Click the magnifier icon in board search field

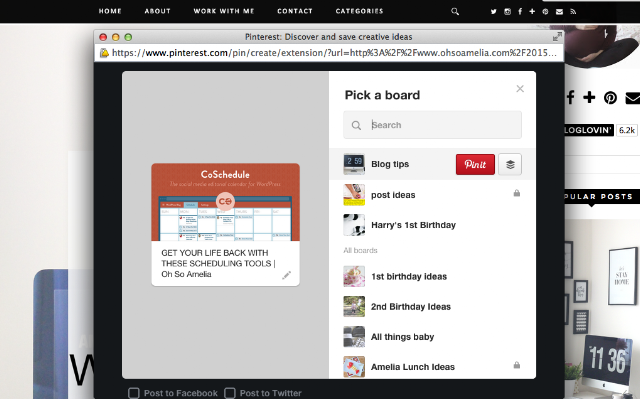356,125
